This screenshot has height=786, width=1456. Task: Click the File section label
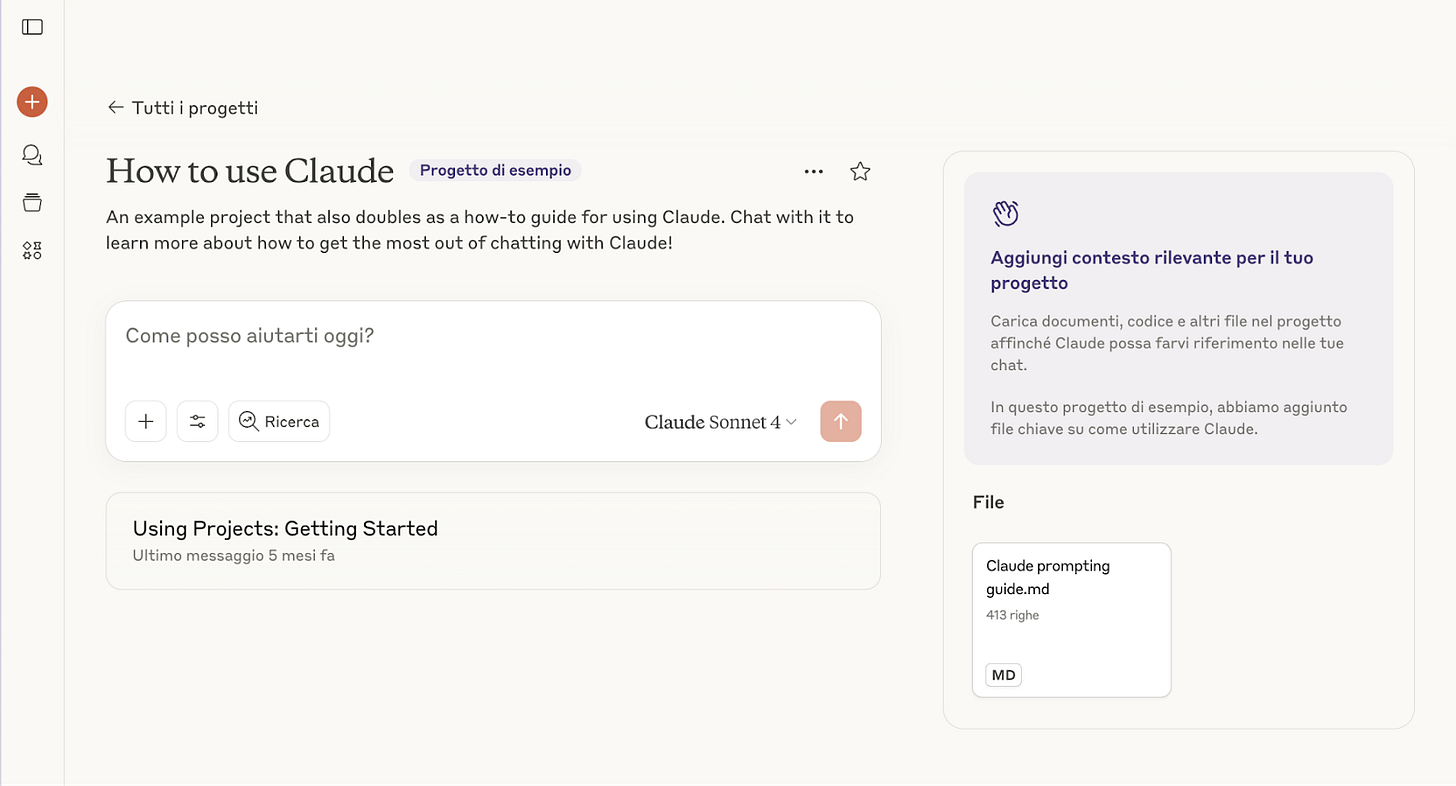(x=988, y=502)
